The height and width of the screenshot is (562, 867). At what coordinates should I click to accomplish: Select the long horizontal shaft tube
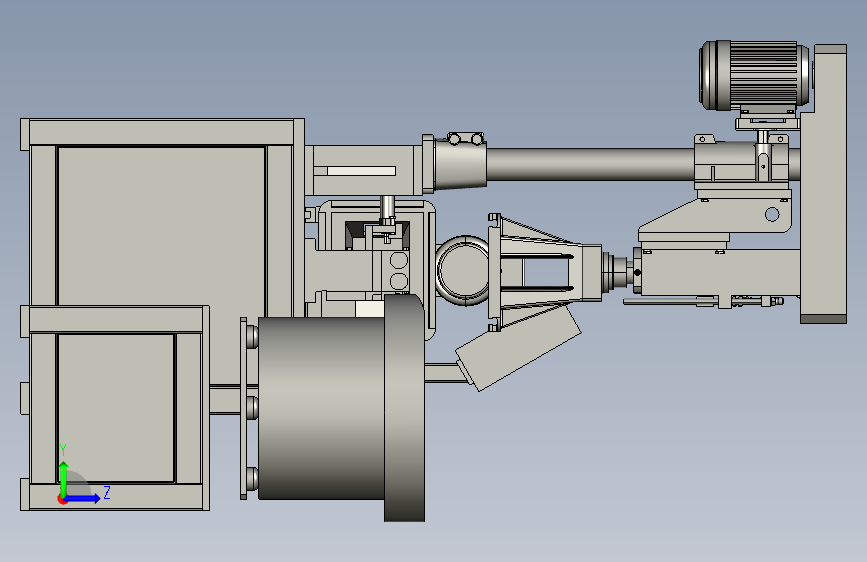point(590,164)
